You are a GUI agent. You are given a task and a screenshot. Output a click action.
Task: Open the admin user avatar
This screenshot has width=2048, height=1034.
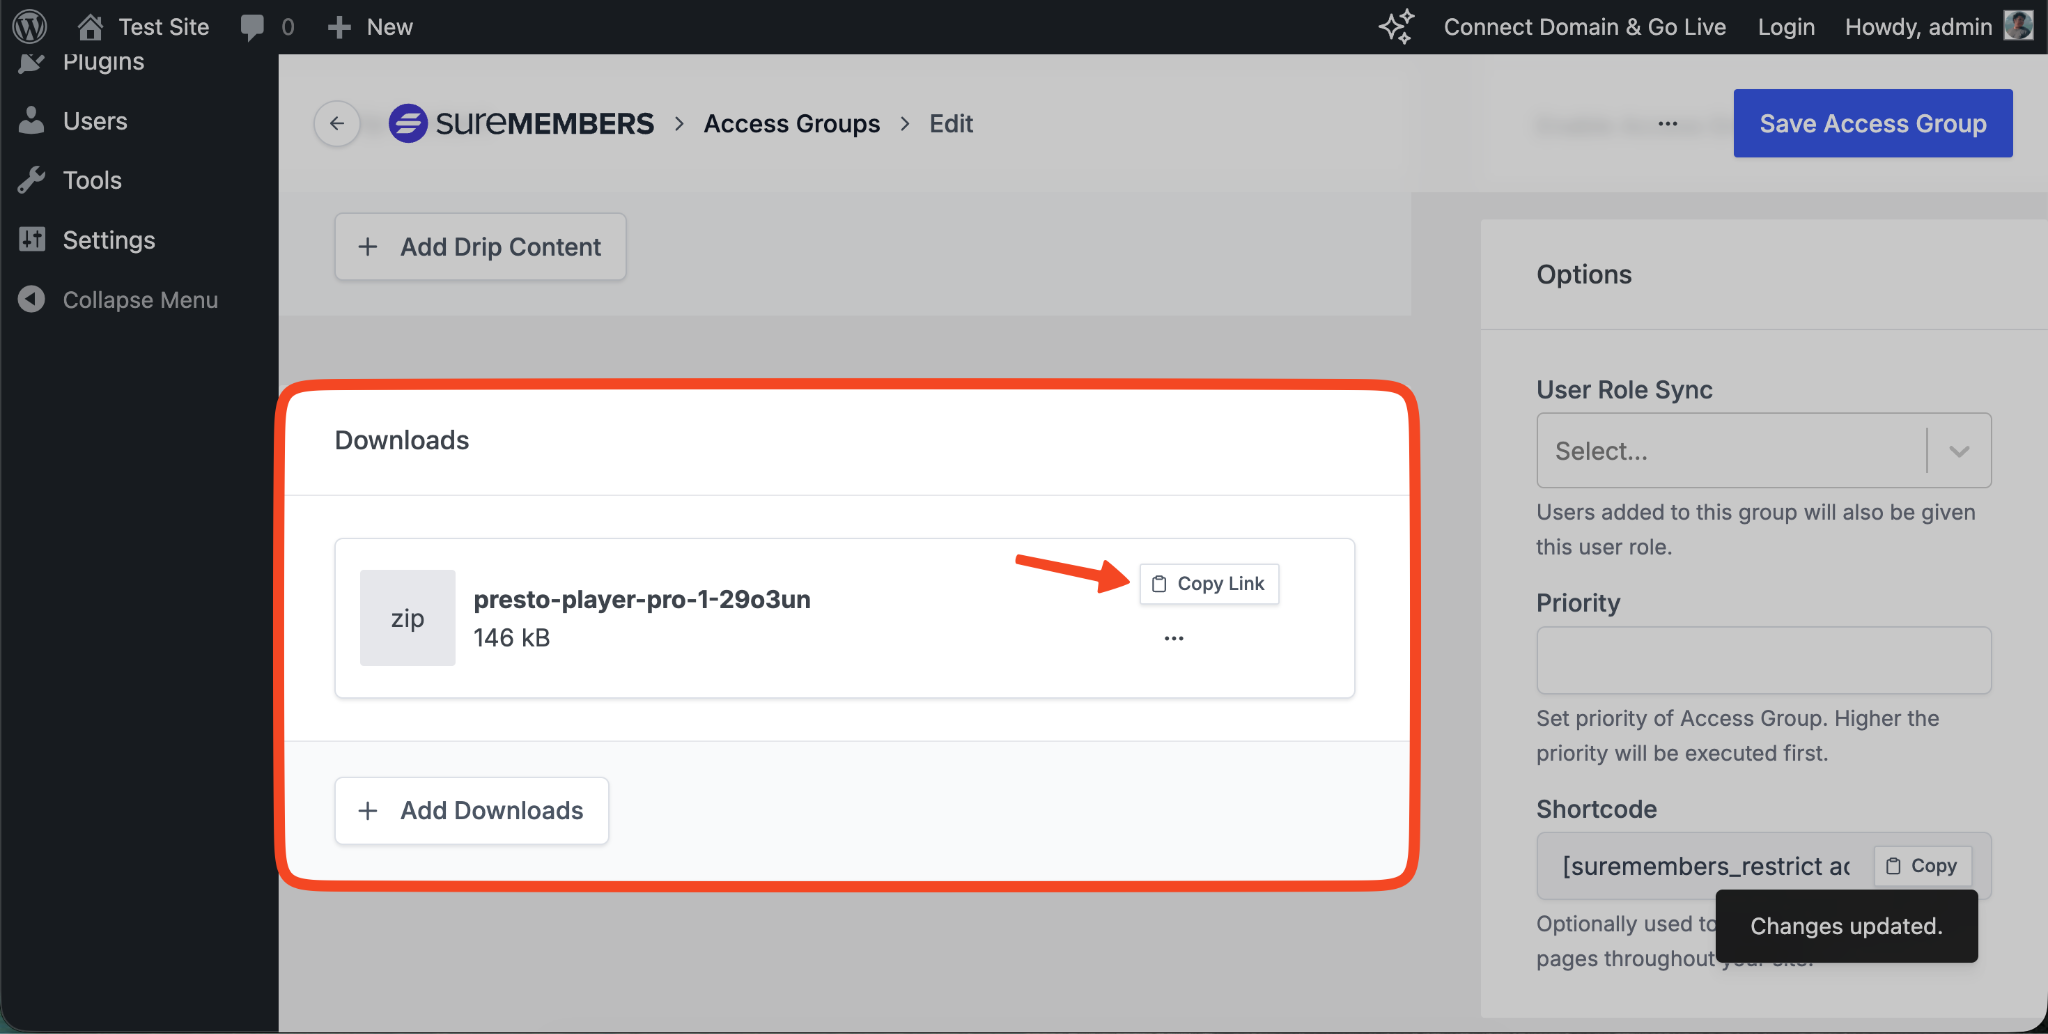pyautogui.click(x=2018, y=26)
